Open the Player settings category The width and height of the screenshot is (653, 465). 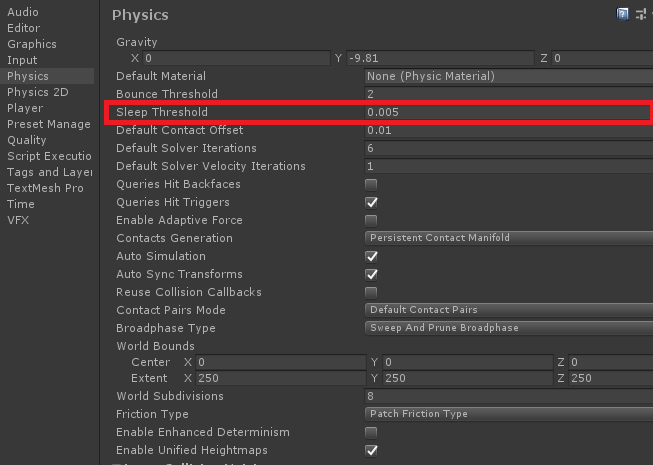pos(25,108)
